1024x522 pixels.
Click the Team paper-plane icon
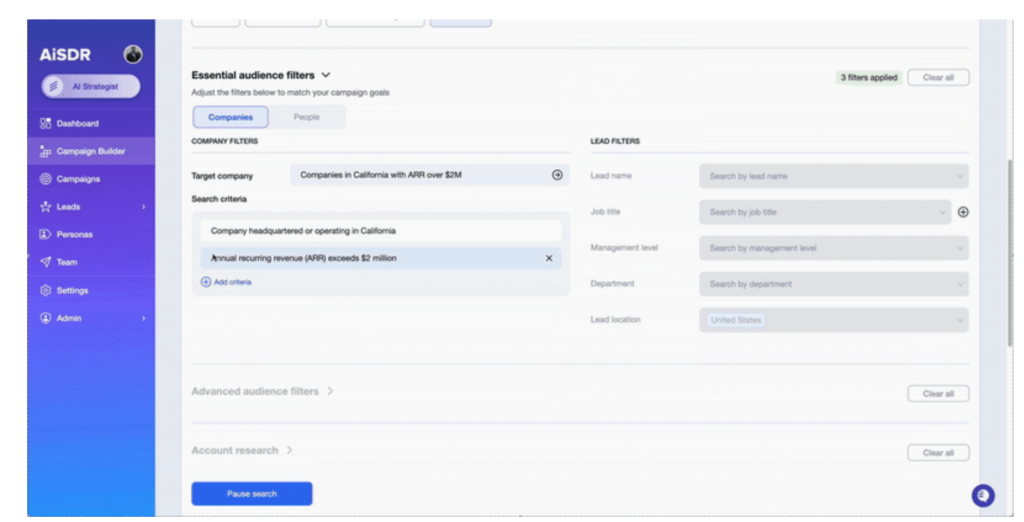[x=45, y=262]
